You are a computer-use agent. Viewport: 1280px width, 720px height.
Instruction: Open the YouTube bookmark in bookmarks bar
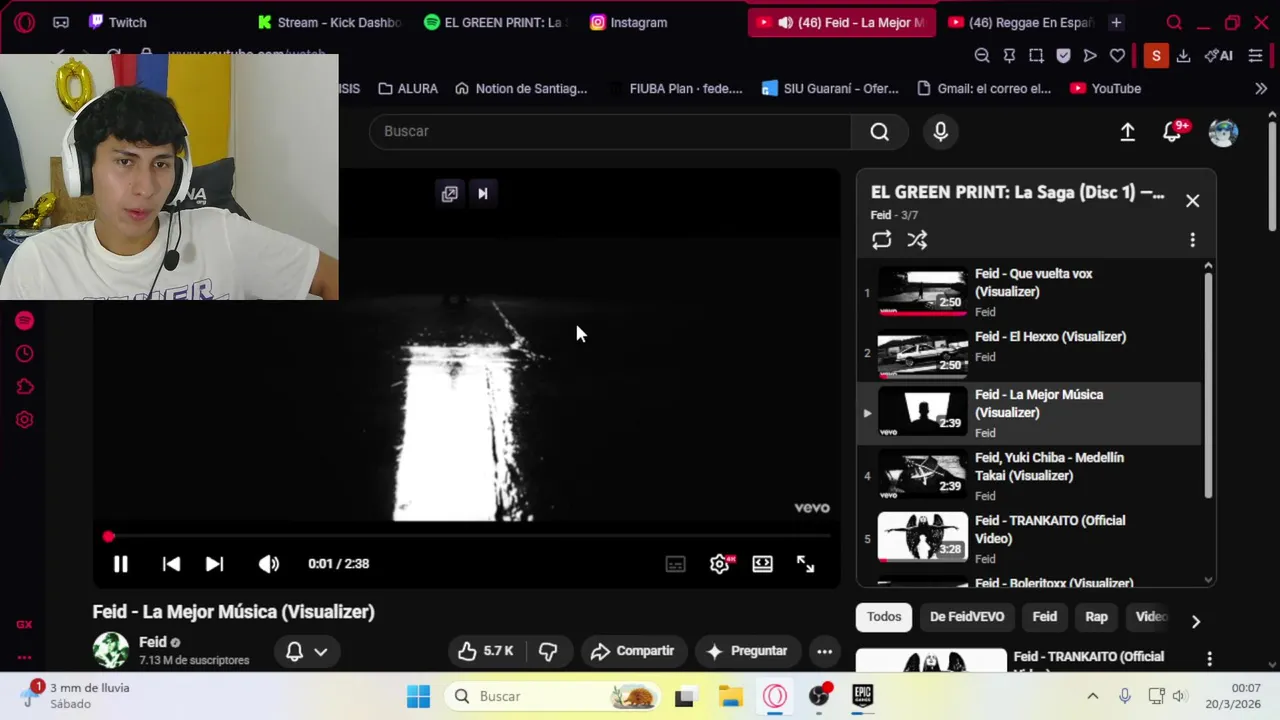tap(1105, 88)
